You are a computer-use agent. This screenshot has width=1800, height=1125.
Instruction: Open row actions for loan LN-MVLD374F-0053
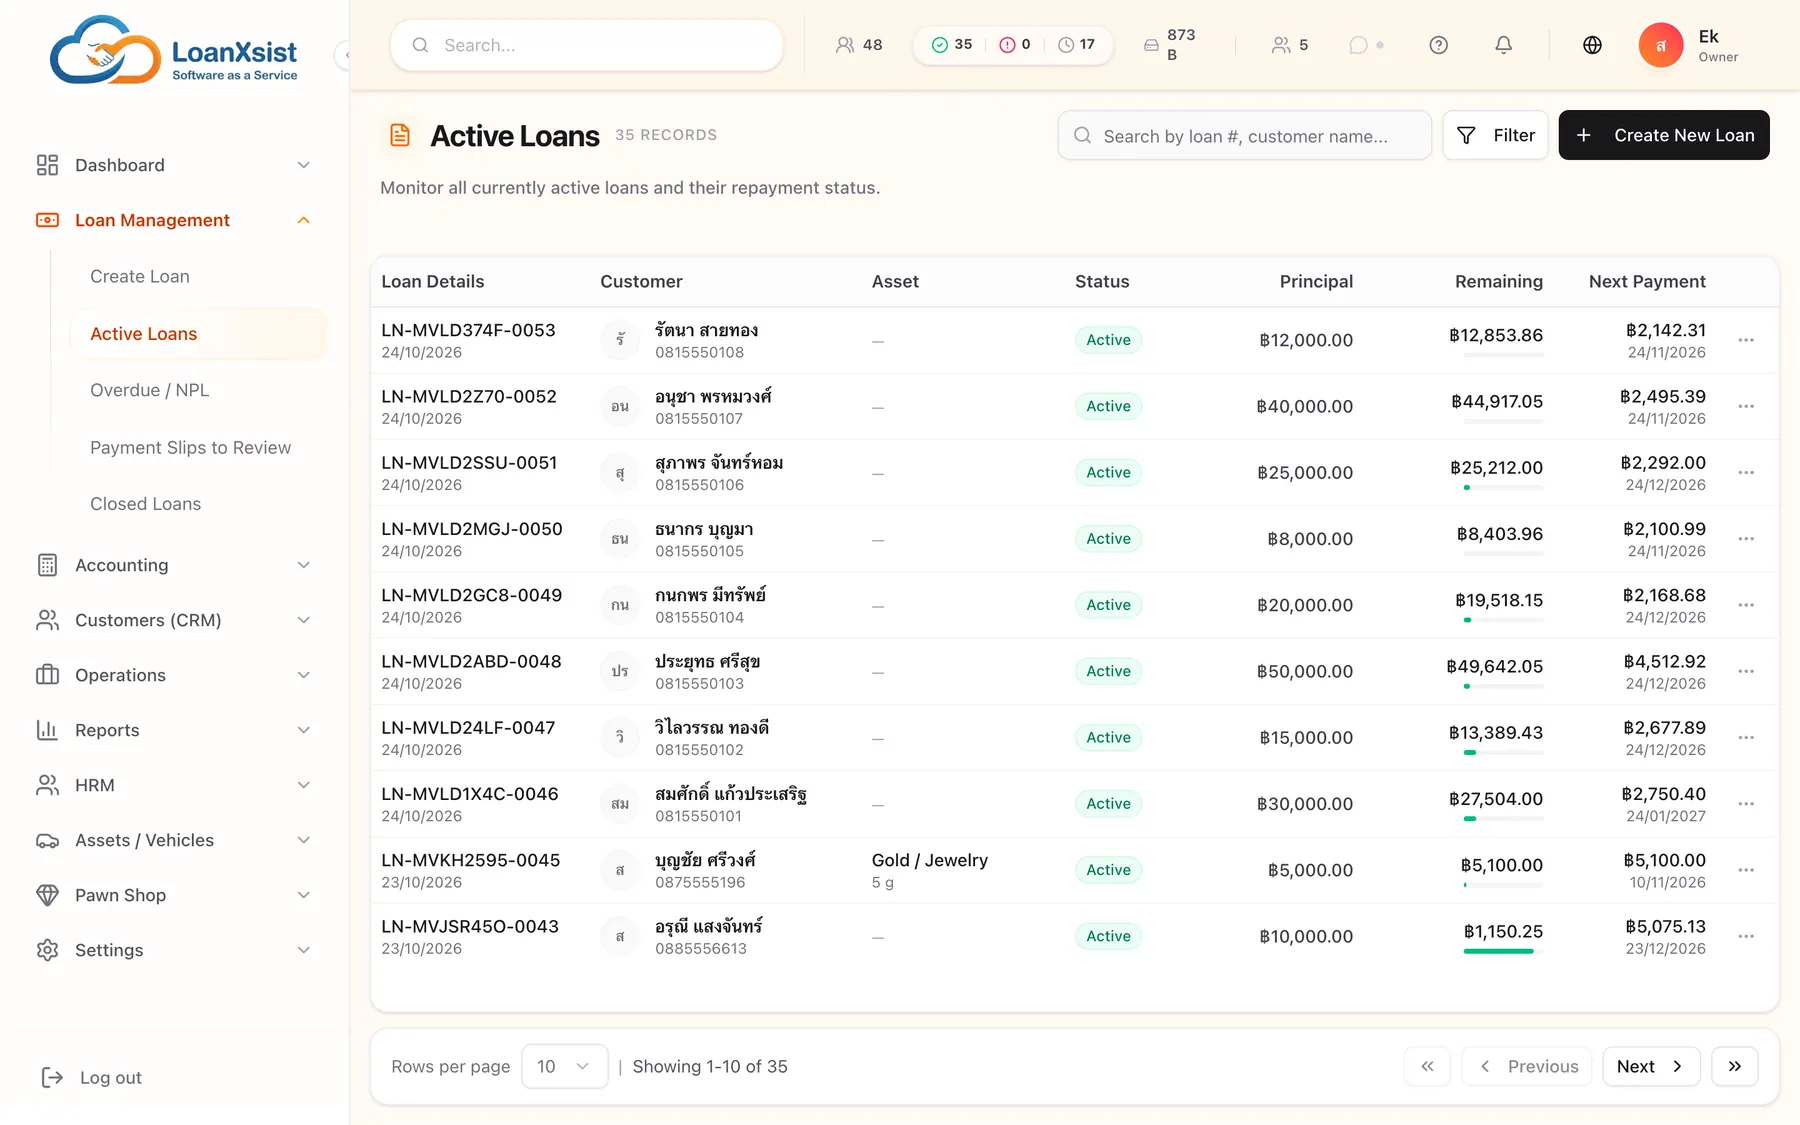(1746, 340)
